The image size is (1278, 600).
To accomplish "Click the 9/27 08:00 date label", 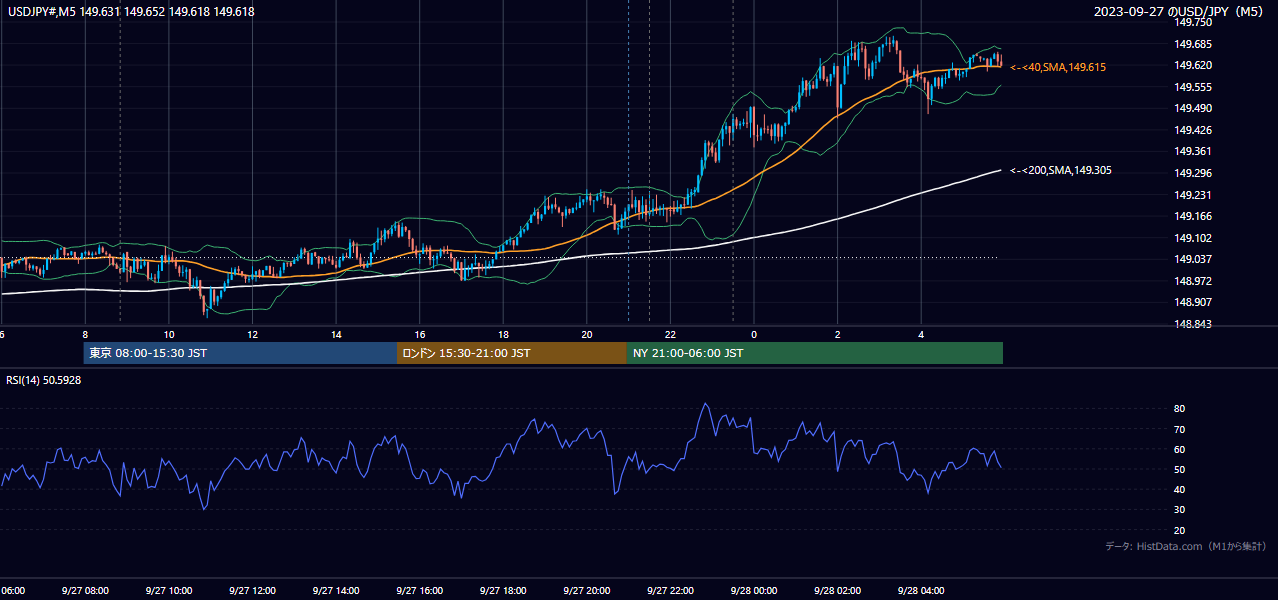I will click(x=85, y=590).
